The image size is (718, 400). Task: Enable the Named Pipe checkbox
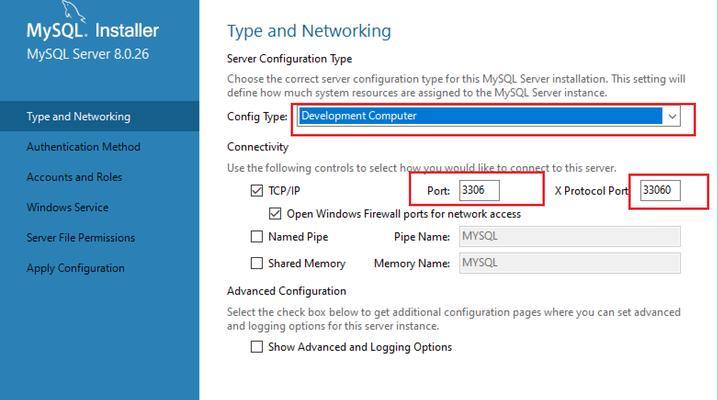point(257,237)
